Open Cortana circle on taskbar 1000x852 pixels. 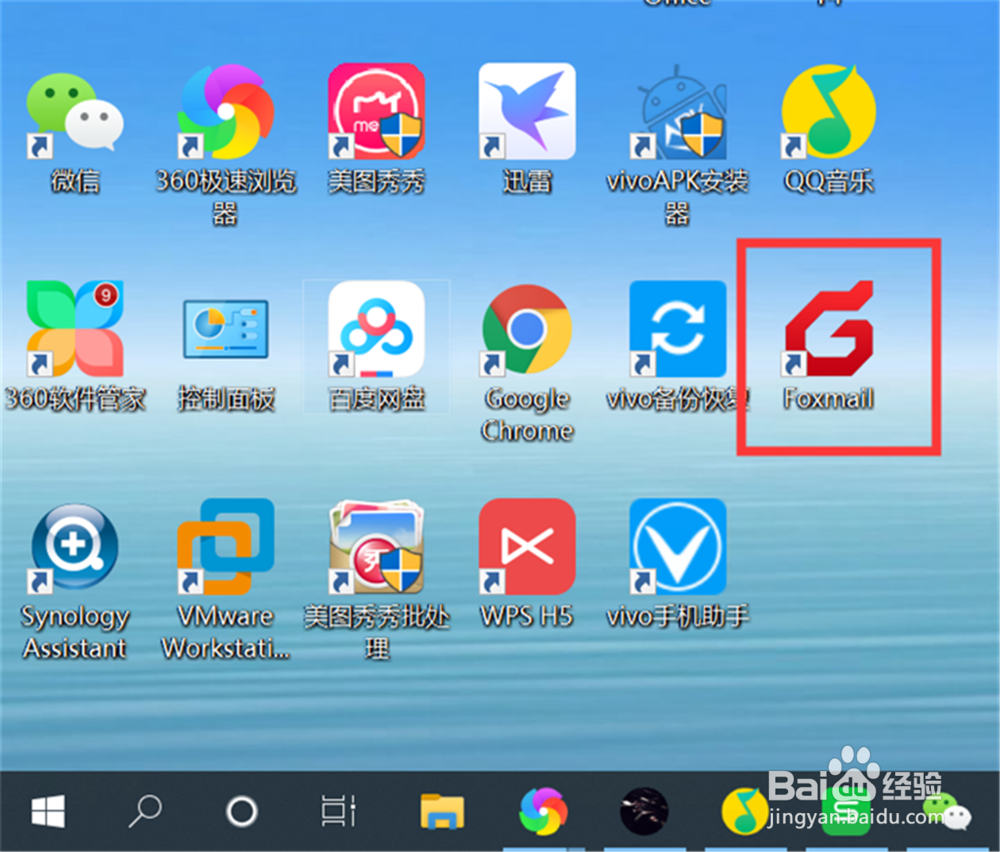(242, 812)
